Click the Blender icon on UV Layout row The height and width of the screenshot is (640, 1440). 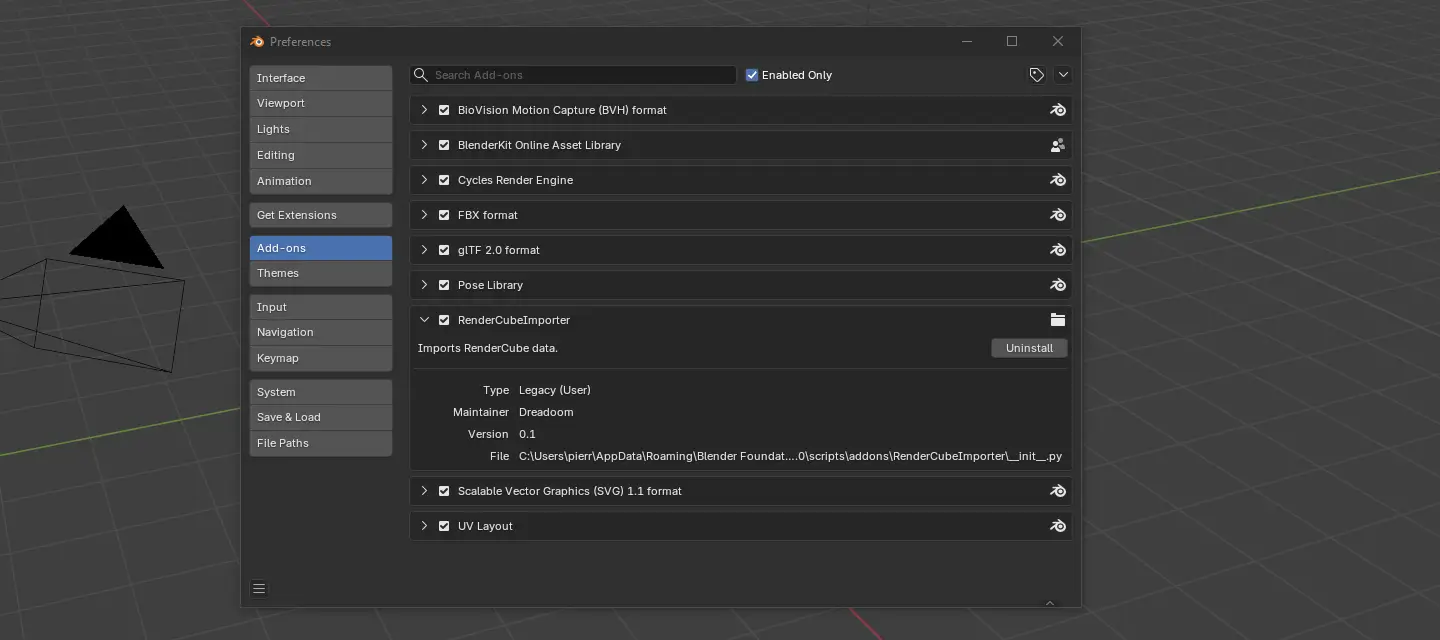coord(1058,526)
